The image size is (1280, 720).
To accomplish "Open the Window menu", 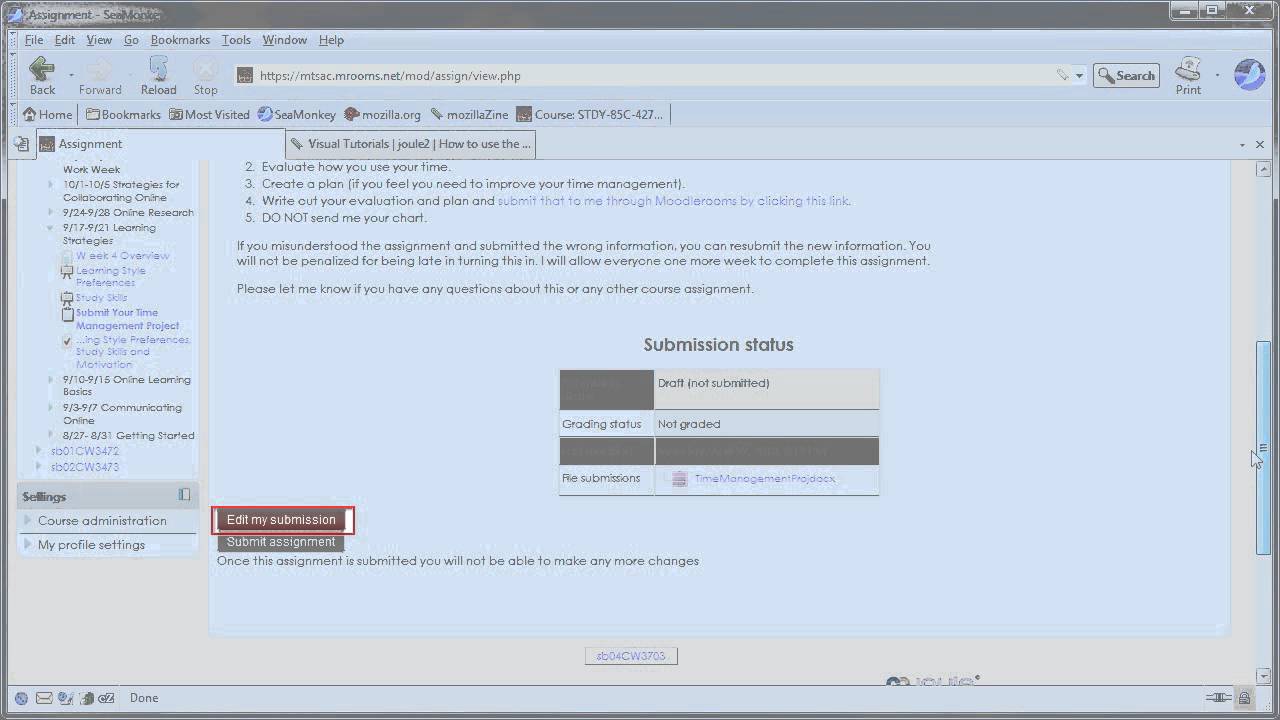I will (x=285, y=40).
